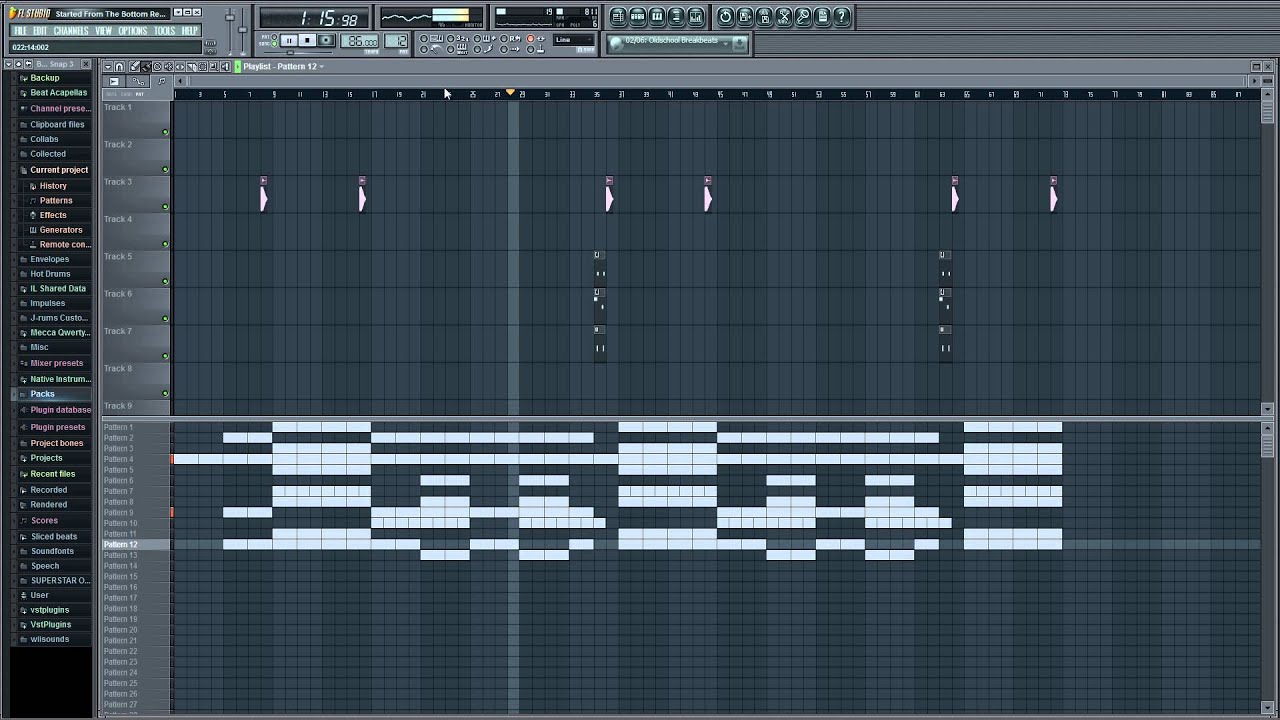Open the project info page icon
The width and height of the screenshot is (1280, 720).
(x=823, y=16)
